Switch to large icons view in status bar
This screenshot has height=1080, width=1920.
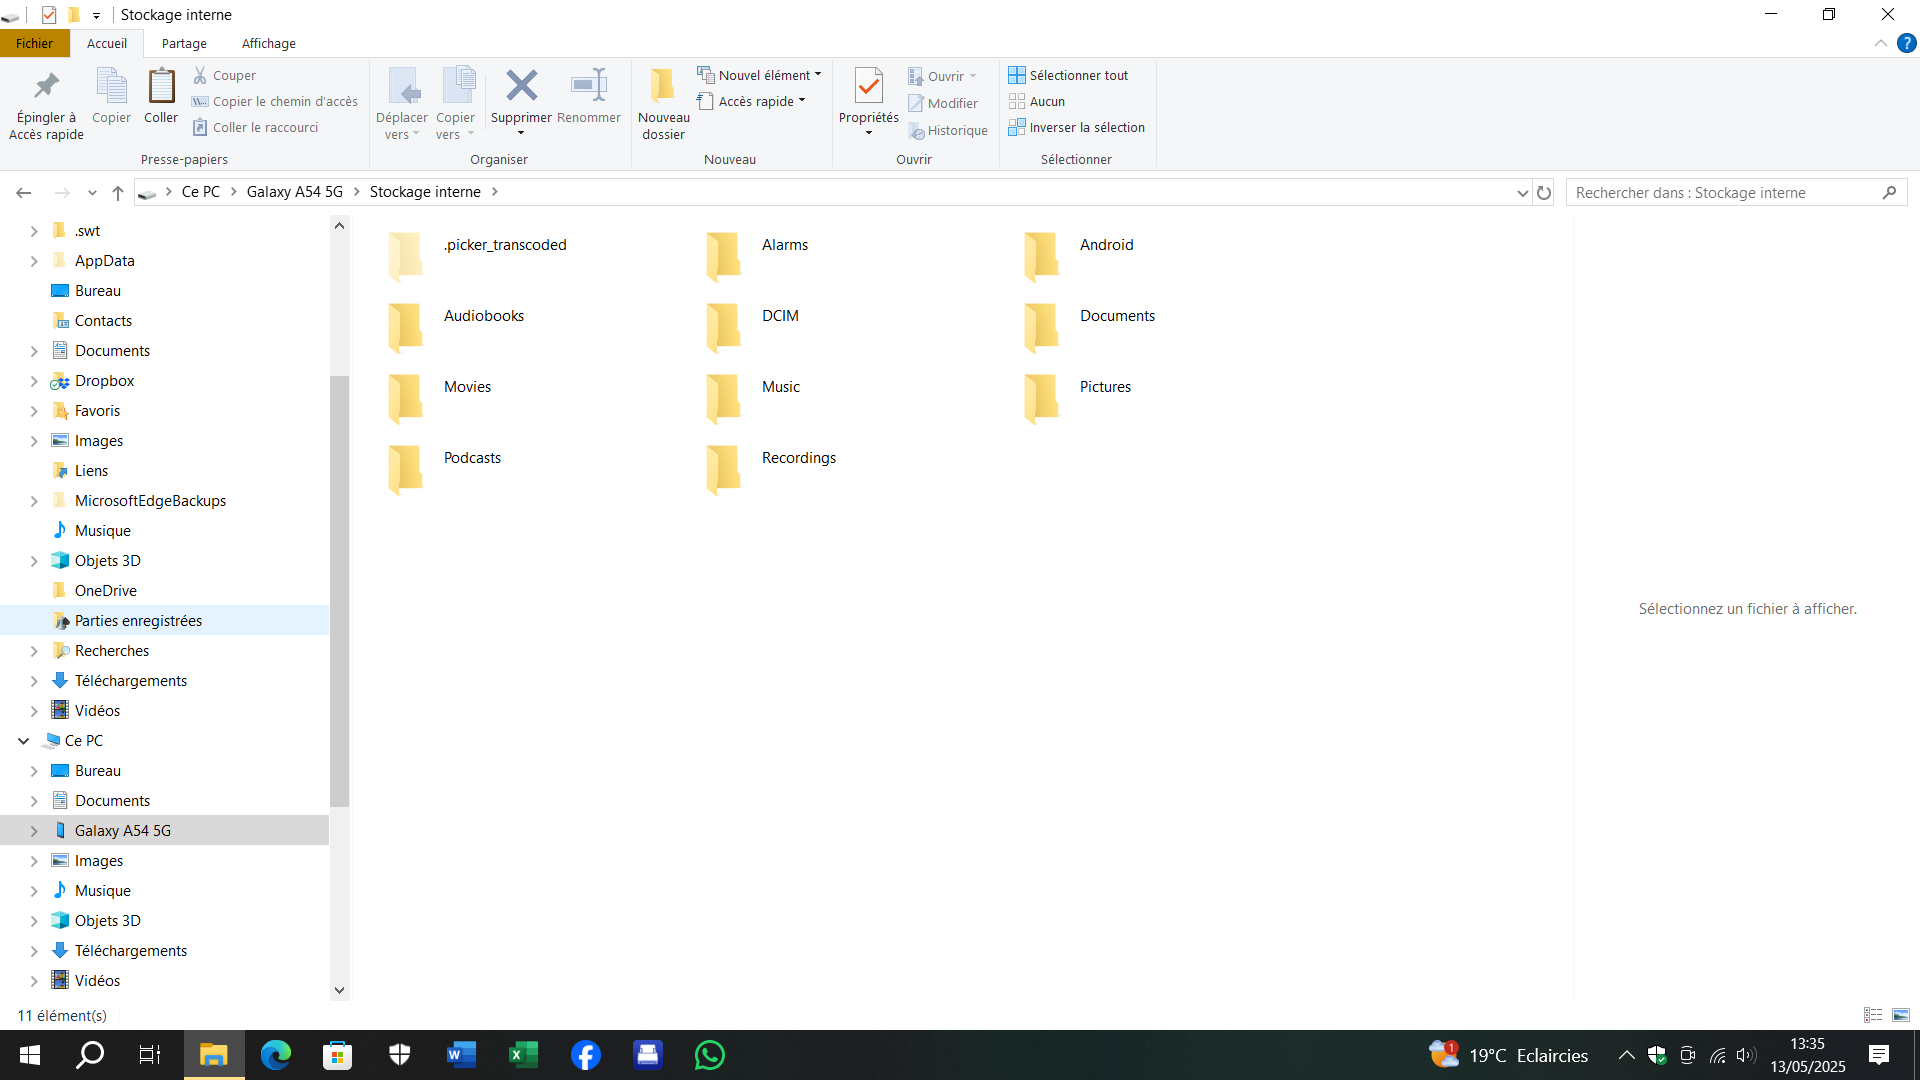coord(1901,1015)
